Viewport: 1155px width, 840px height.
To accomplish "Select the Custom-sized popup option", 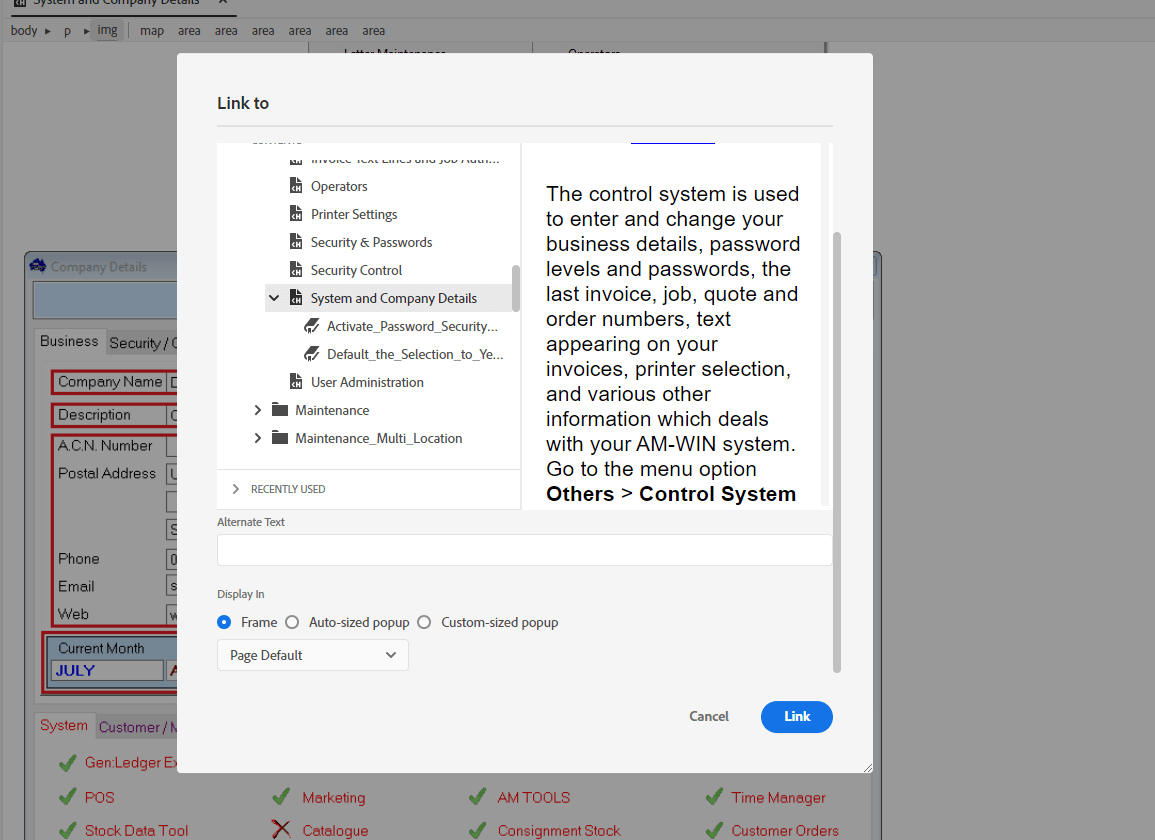I will [424, 621].
